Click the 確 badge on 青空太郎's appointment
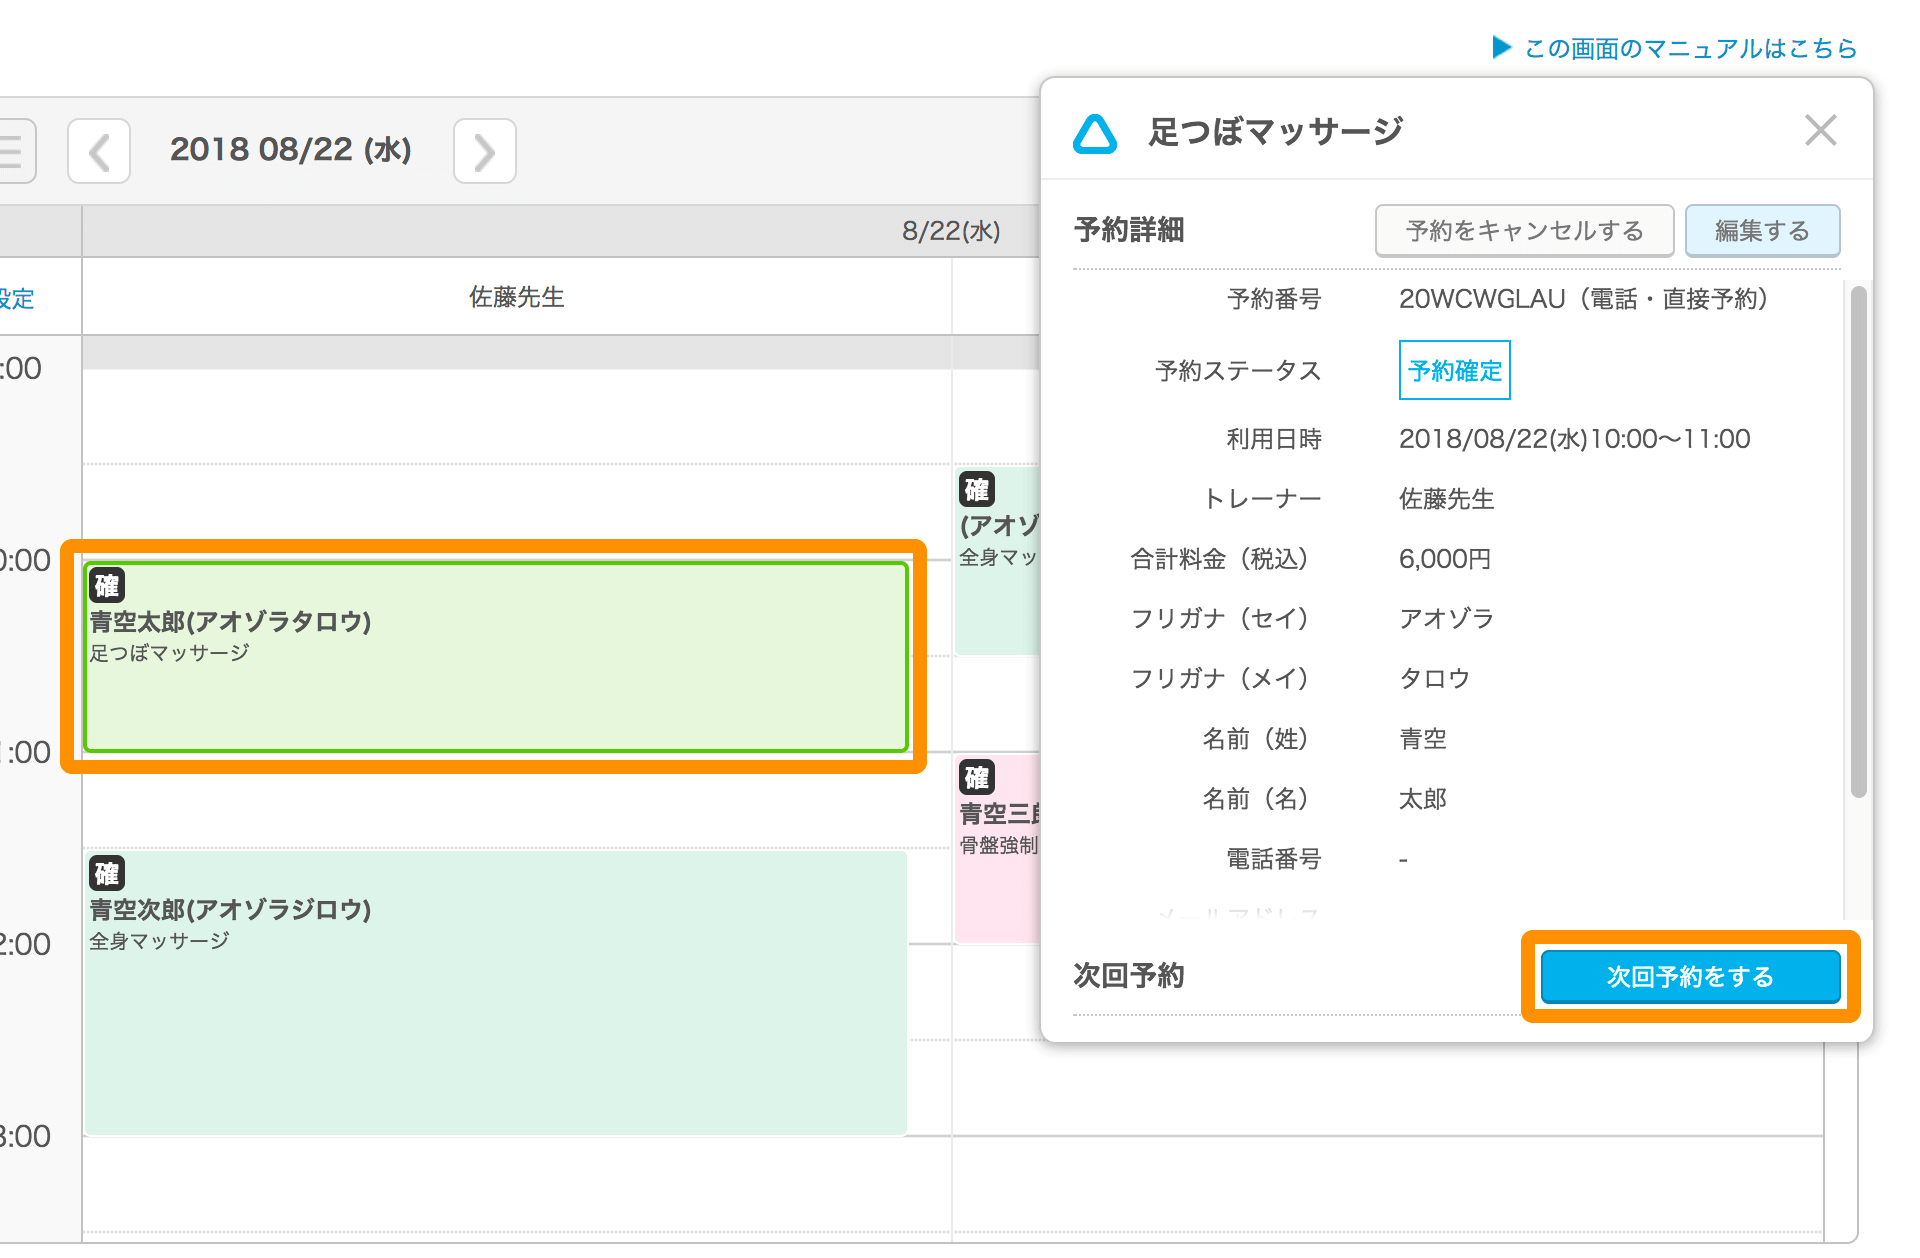This screenshot has width=1920, height=1258. [x=108, y=585]
